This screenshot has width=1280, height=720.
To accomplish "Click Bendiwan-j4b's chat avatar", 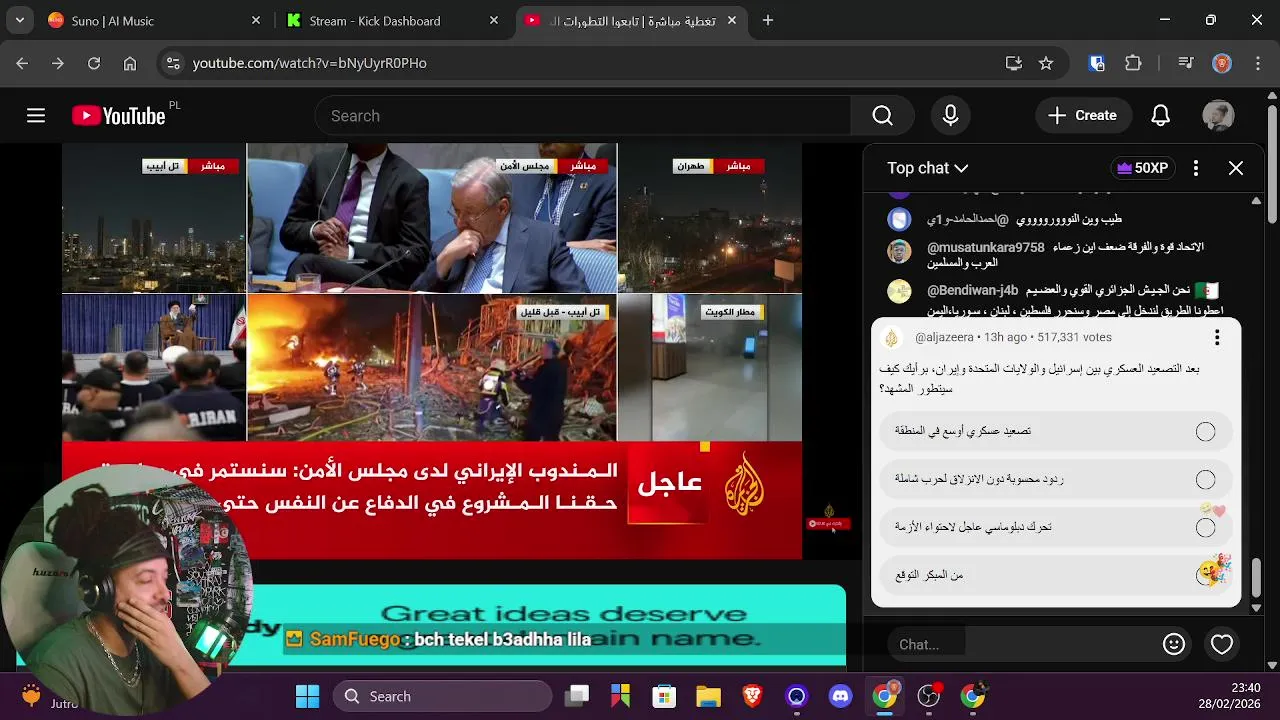I will pyautogui.click(x=899, y=292).
